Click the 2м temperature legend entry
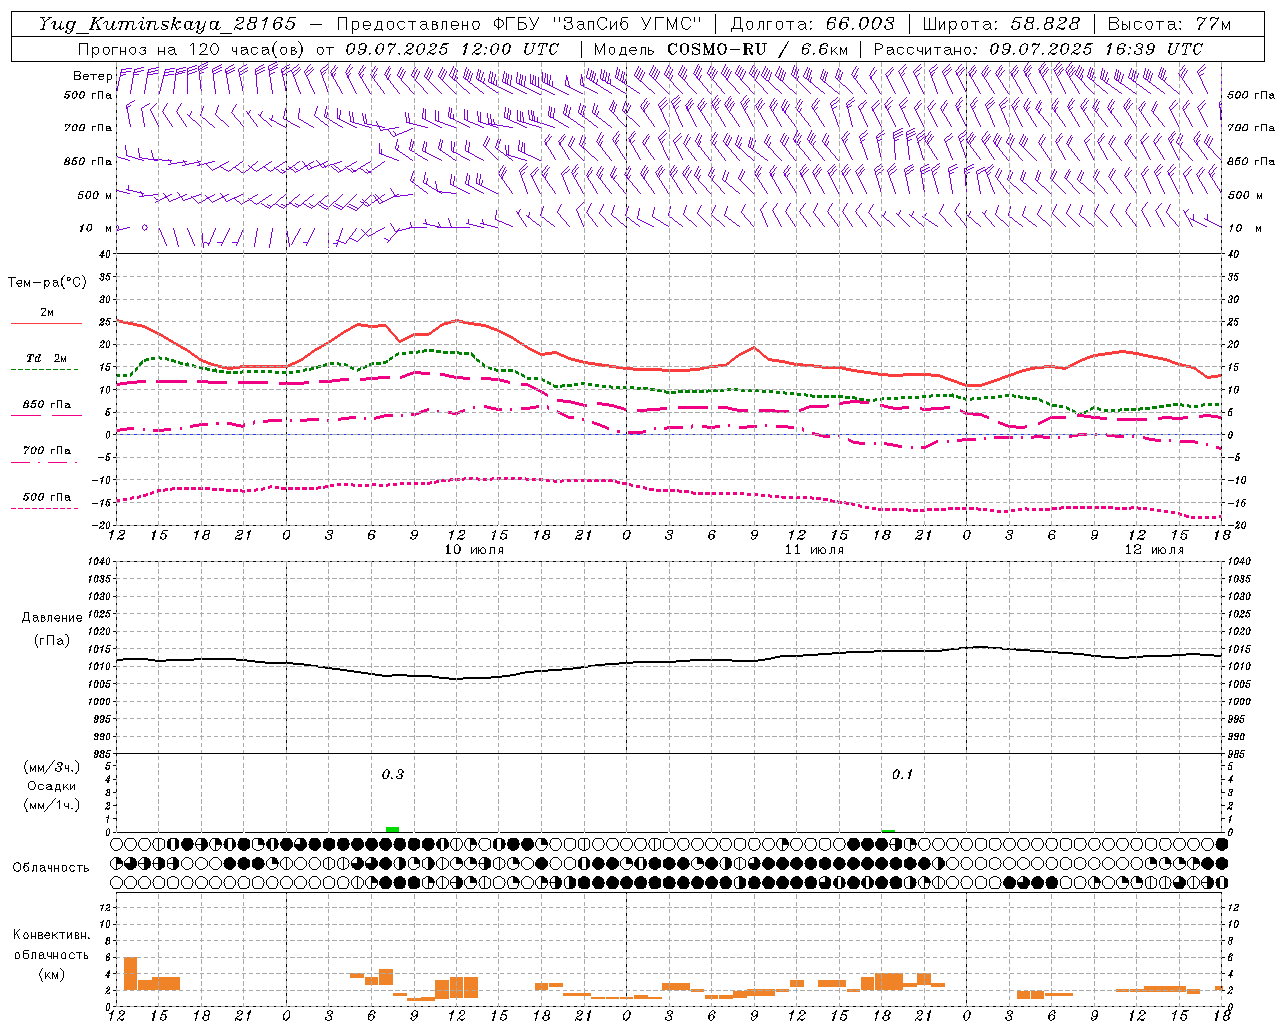The image size is (1280, 1024). coord(47,313)
